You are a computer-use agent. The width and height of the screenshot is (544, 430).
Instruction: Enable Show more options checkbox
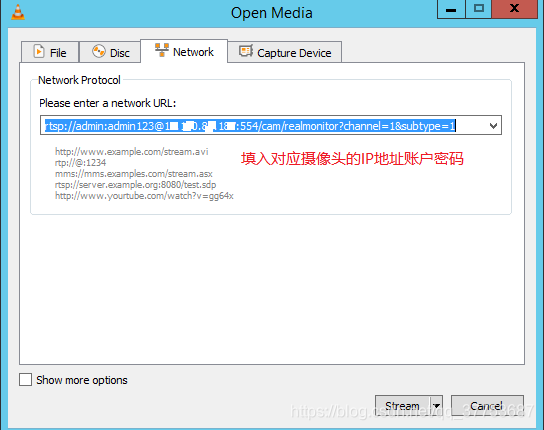(x=25, y=380)
